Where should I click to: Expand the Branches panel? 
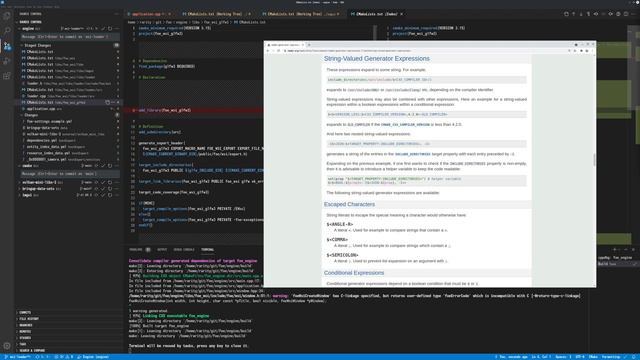click(26, 325)
